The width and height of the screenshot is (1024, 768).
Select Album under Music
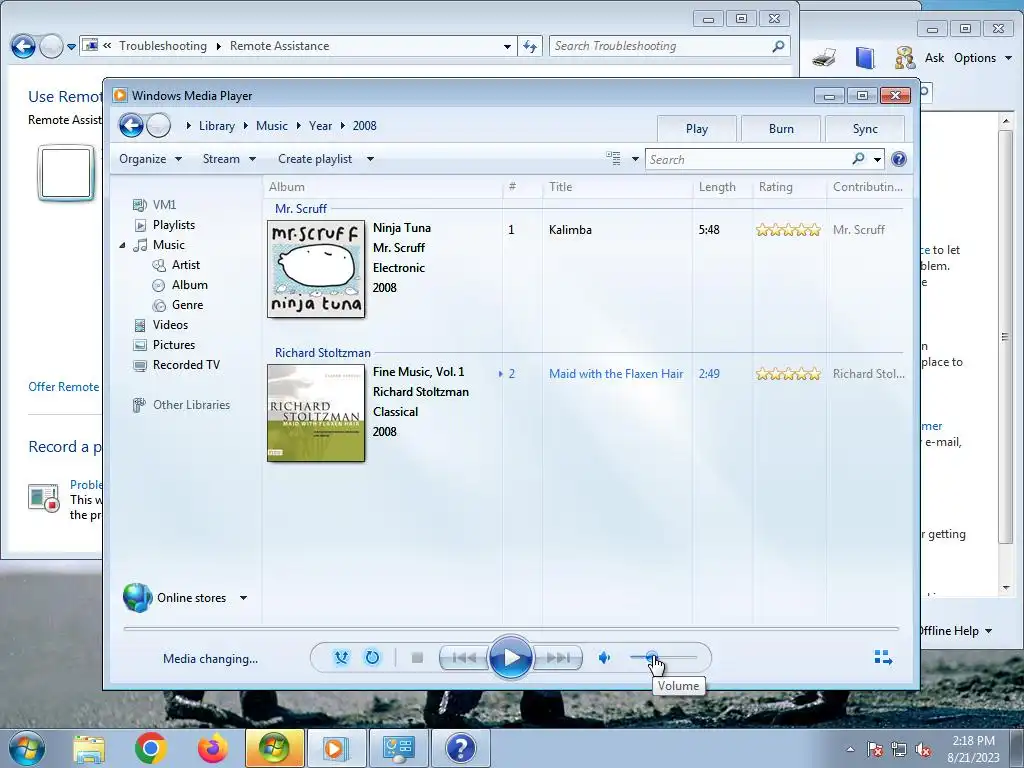(189, 285)
